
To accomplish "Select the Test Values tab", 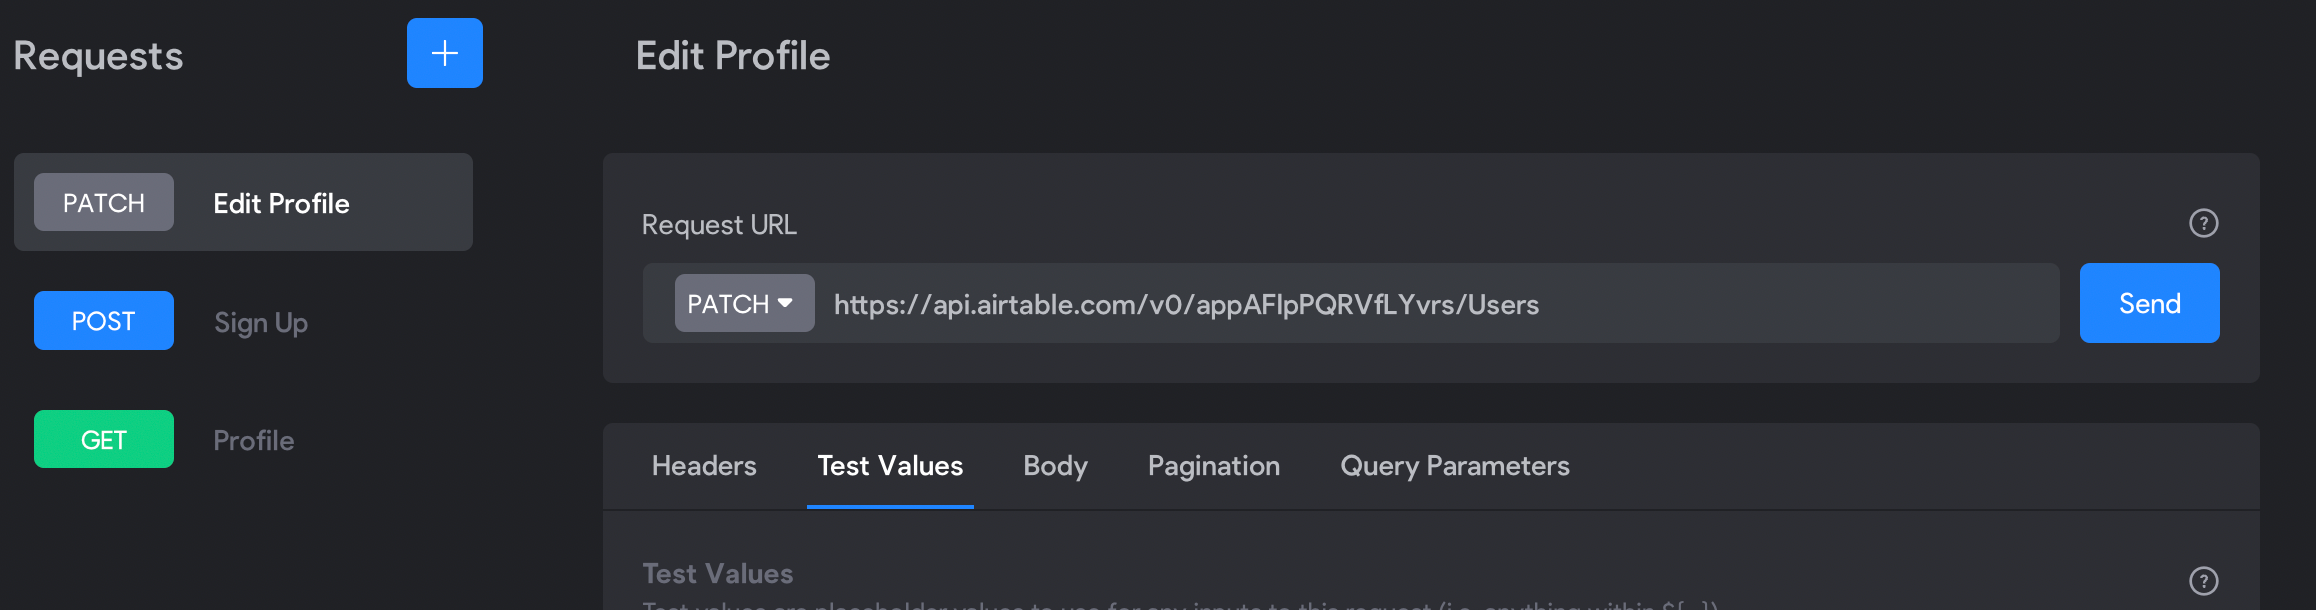I will tap(890, 466).
